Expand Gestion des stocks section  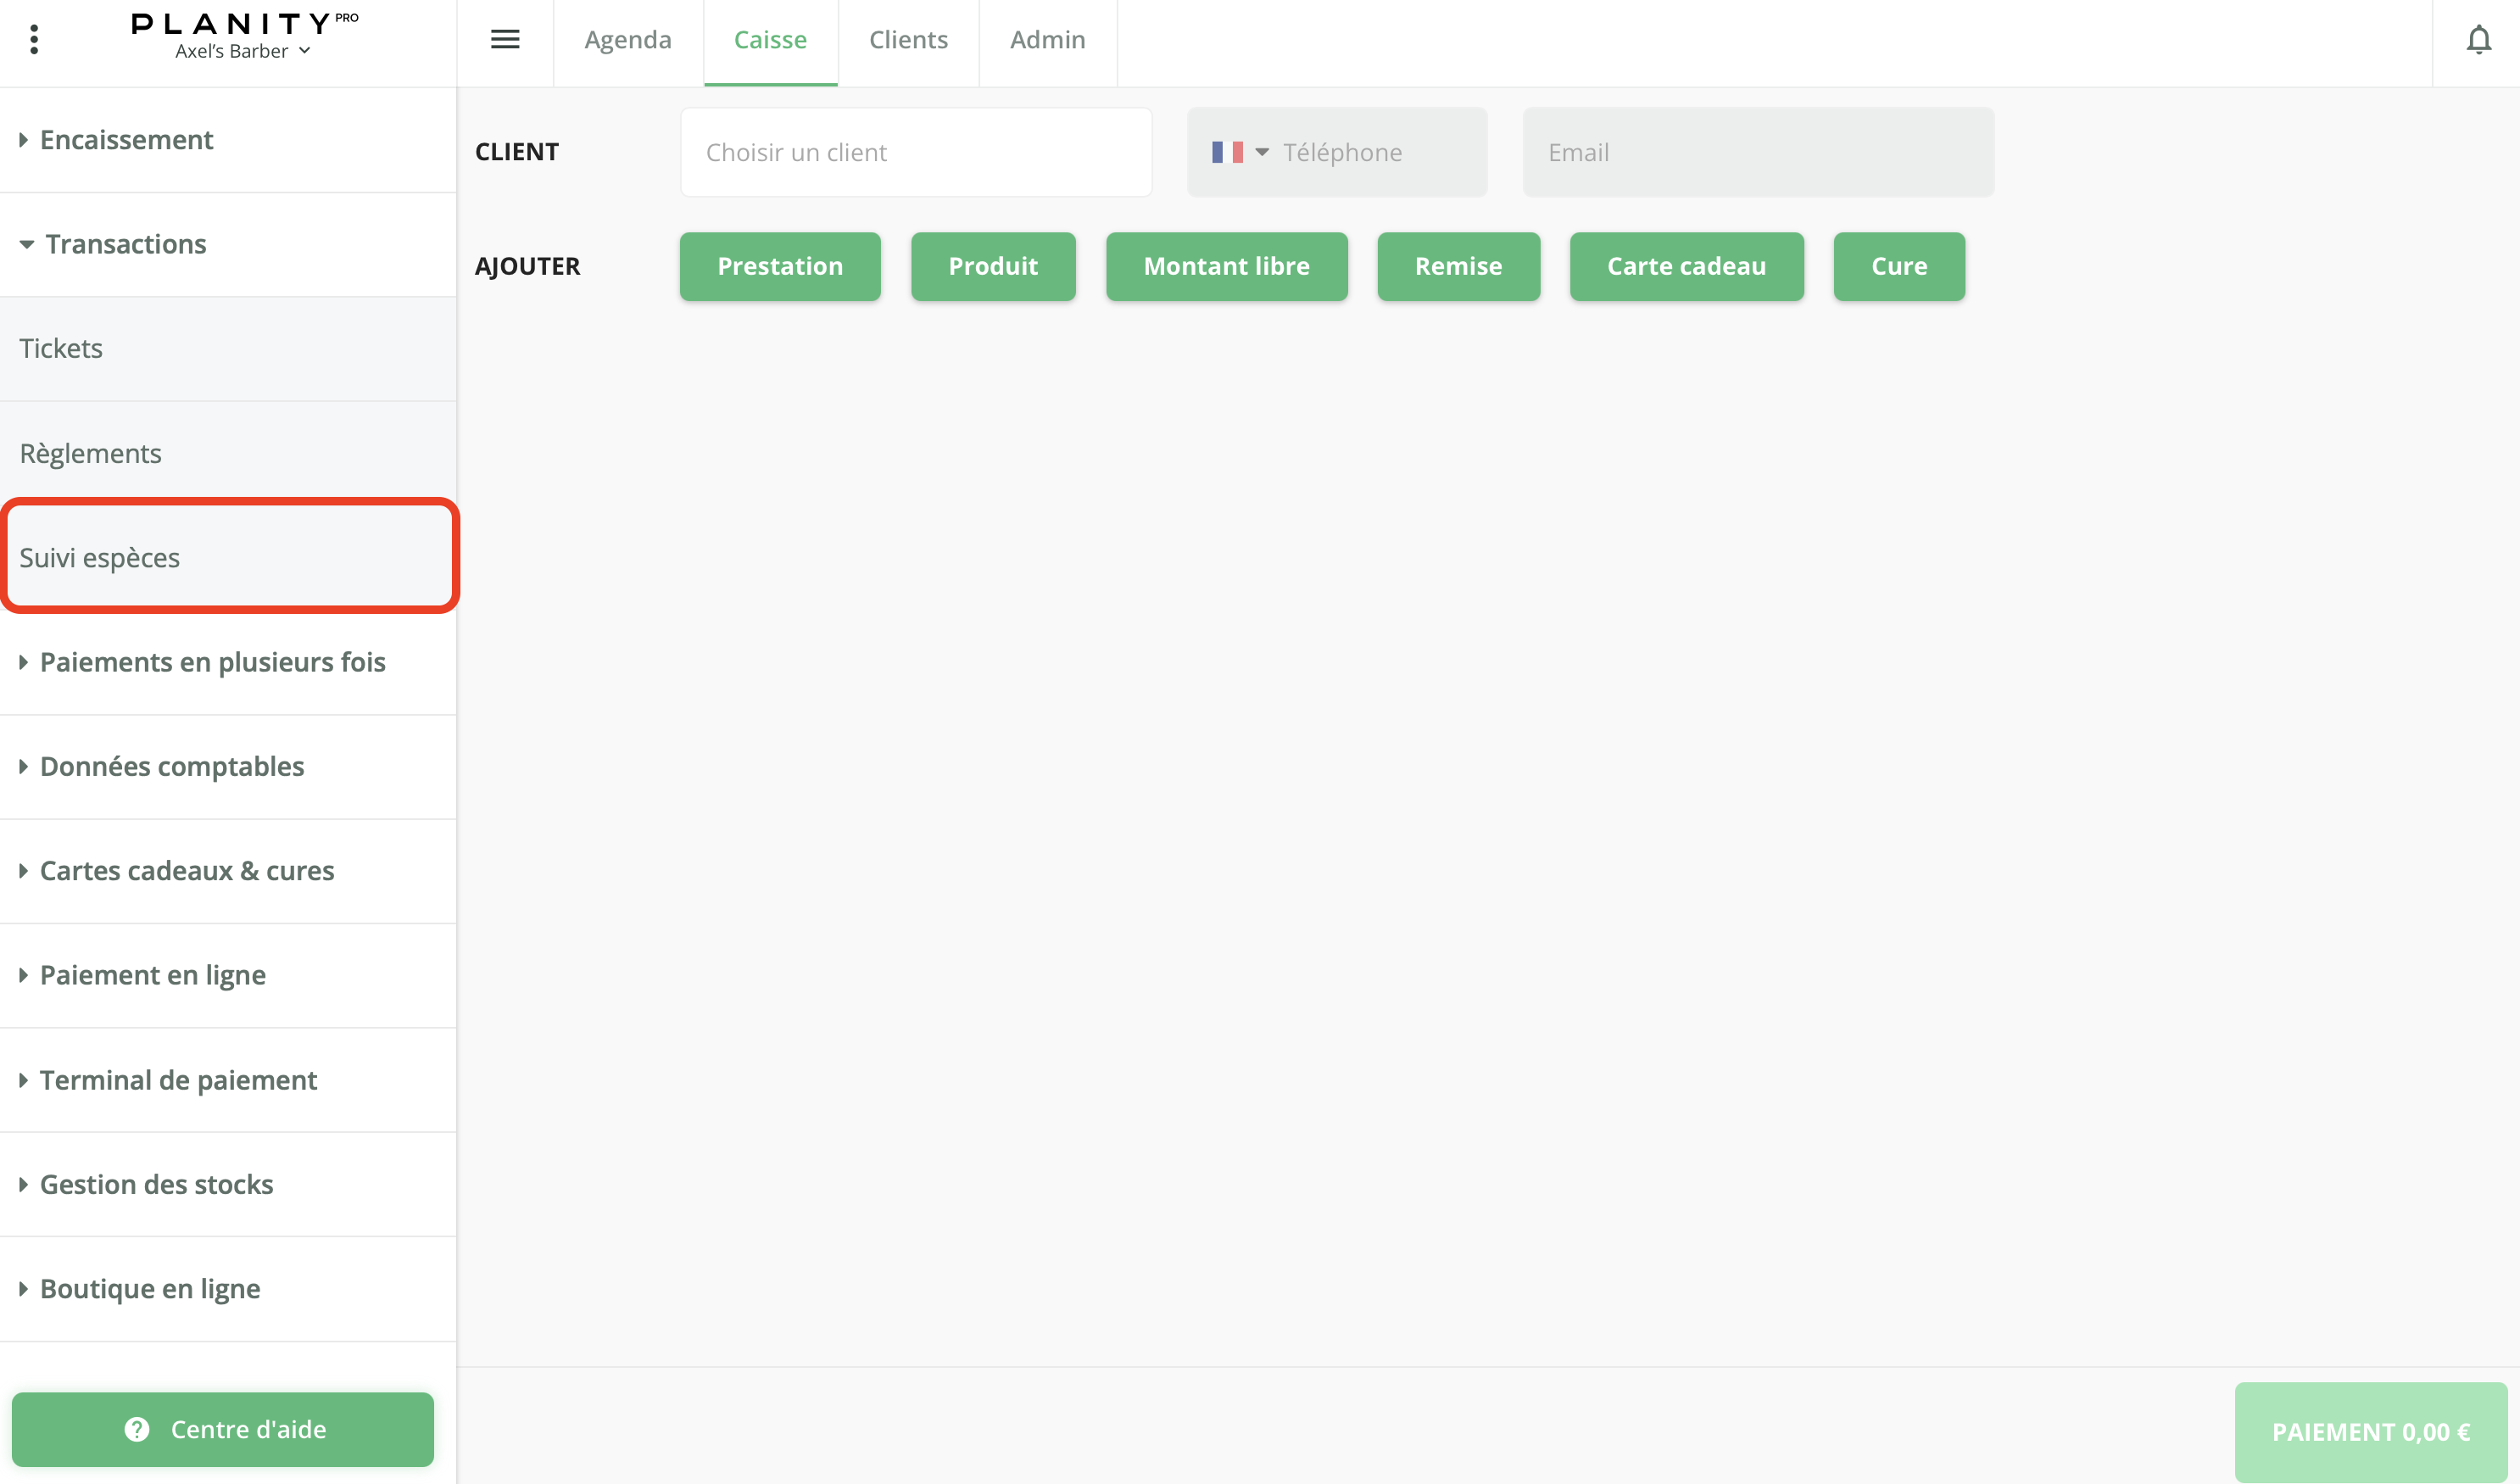pyautogui.click(x=156, y=1185)
